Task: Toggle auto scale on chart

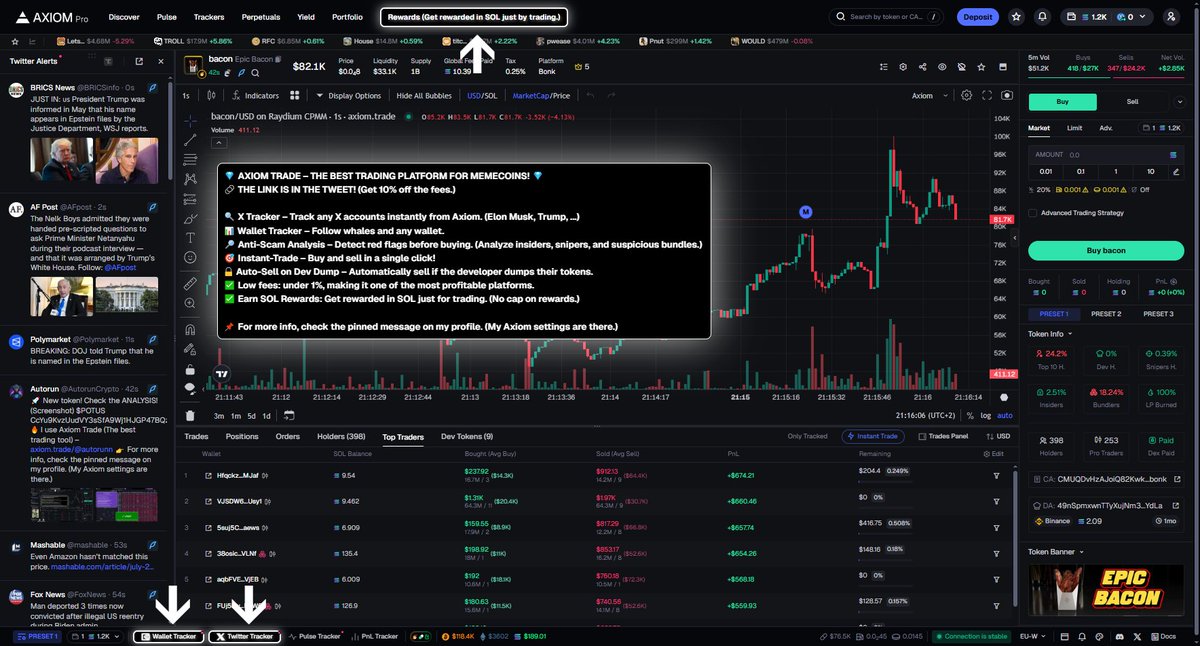Action: [x=1004, y=415]
